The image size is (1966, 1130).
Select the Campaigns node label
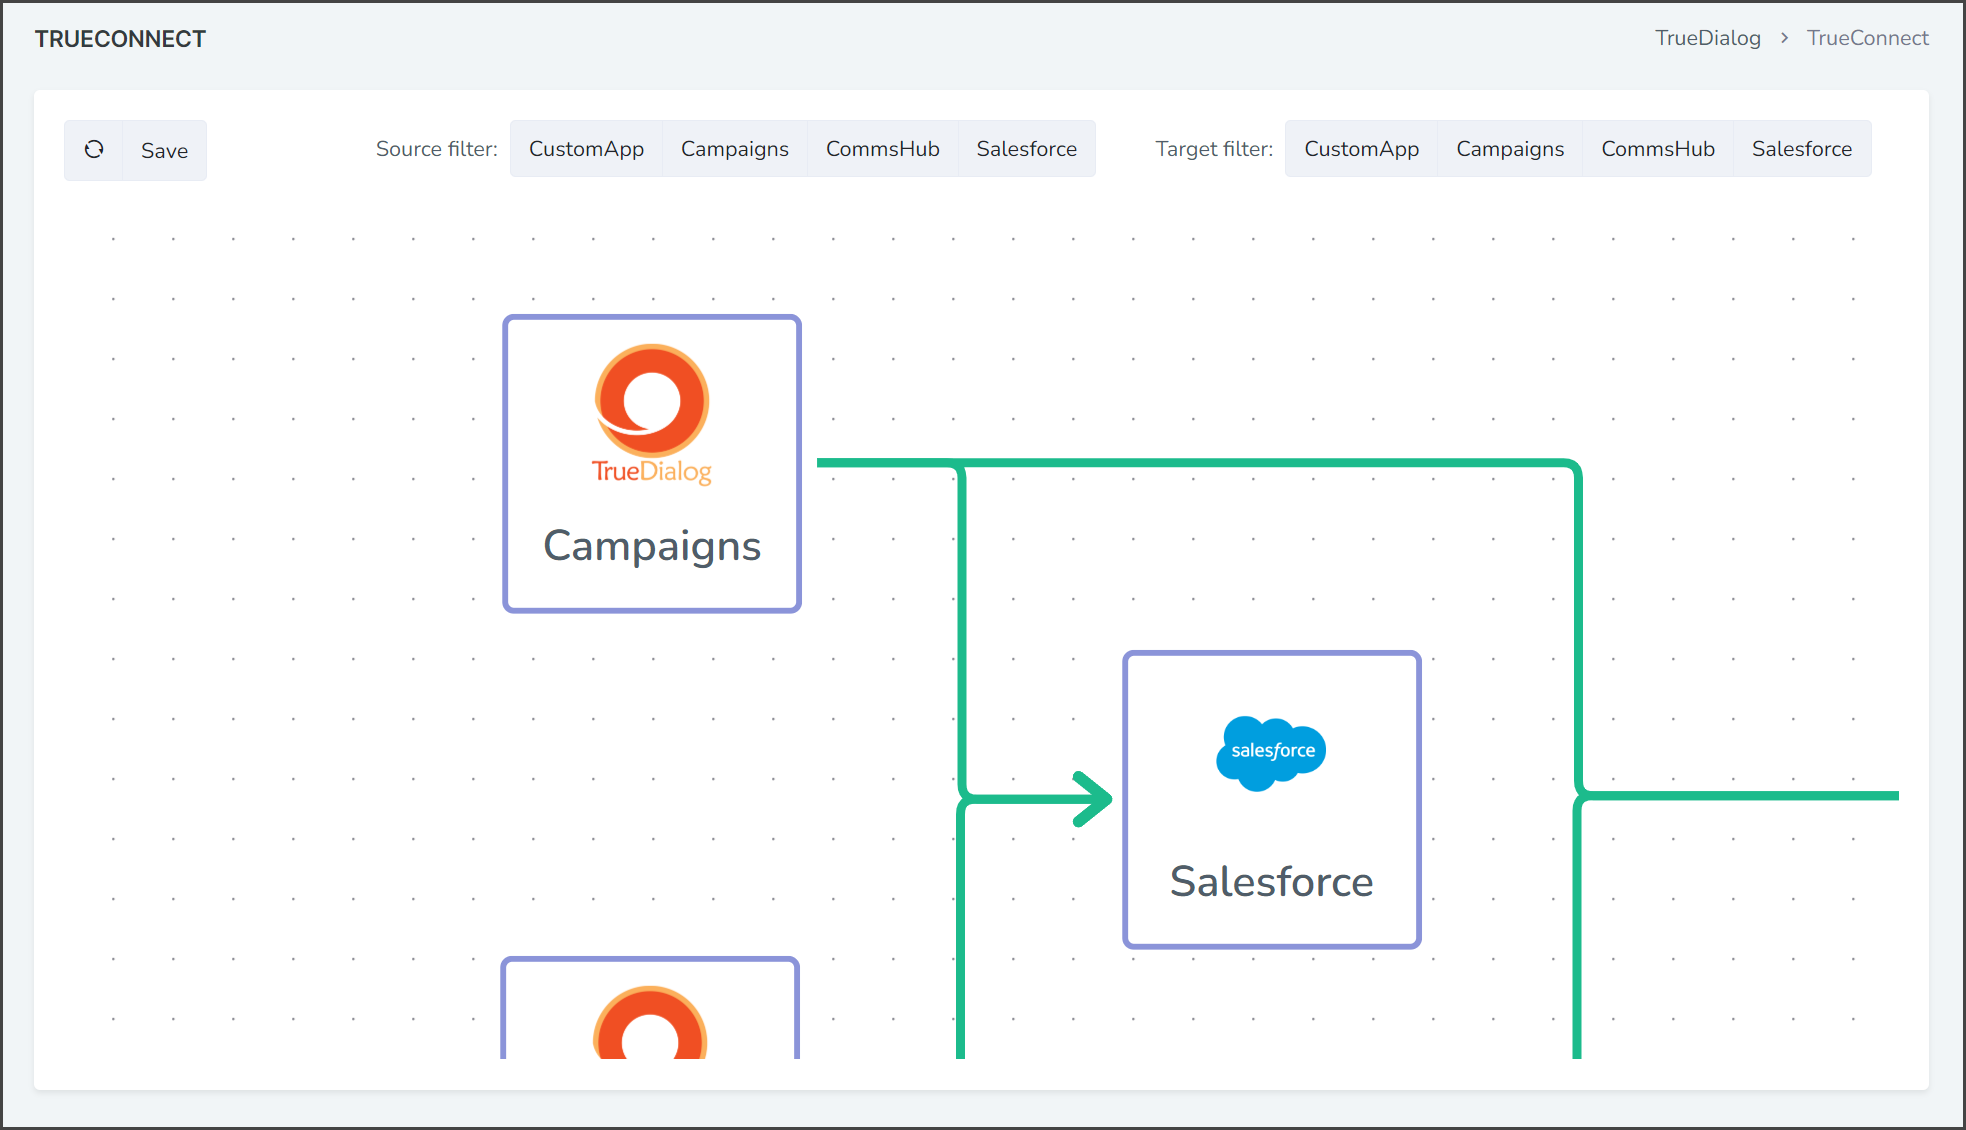(652, 546)
